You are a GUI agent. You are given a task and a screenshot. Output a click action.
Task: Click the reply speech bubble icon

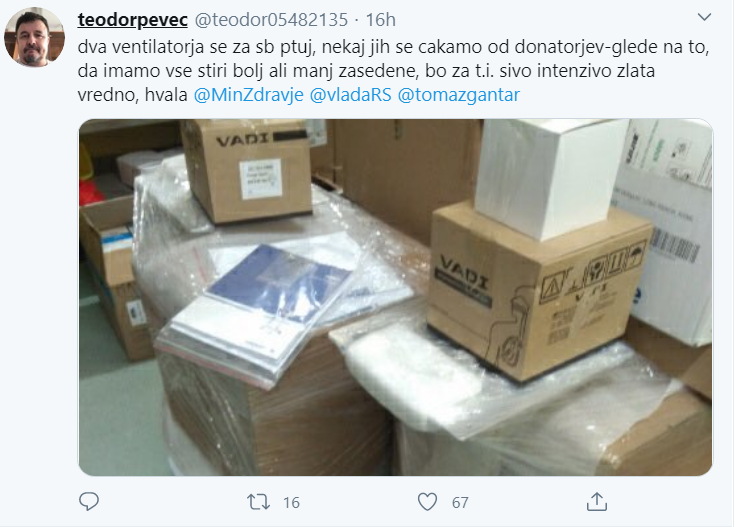coord(89,502)
